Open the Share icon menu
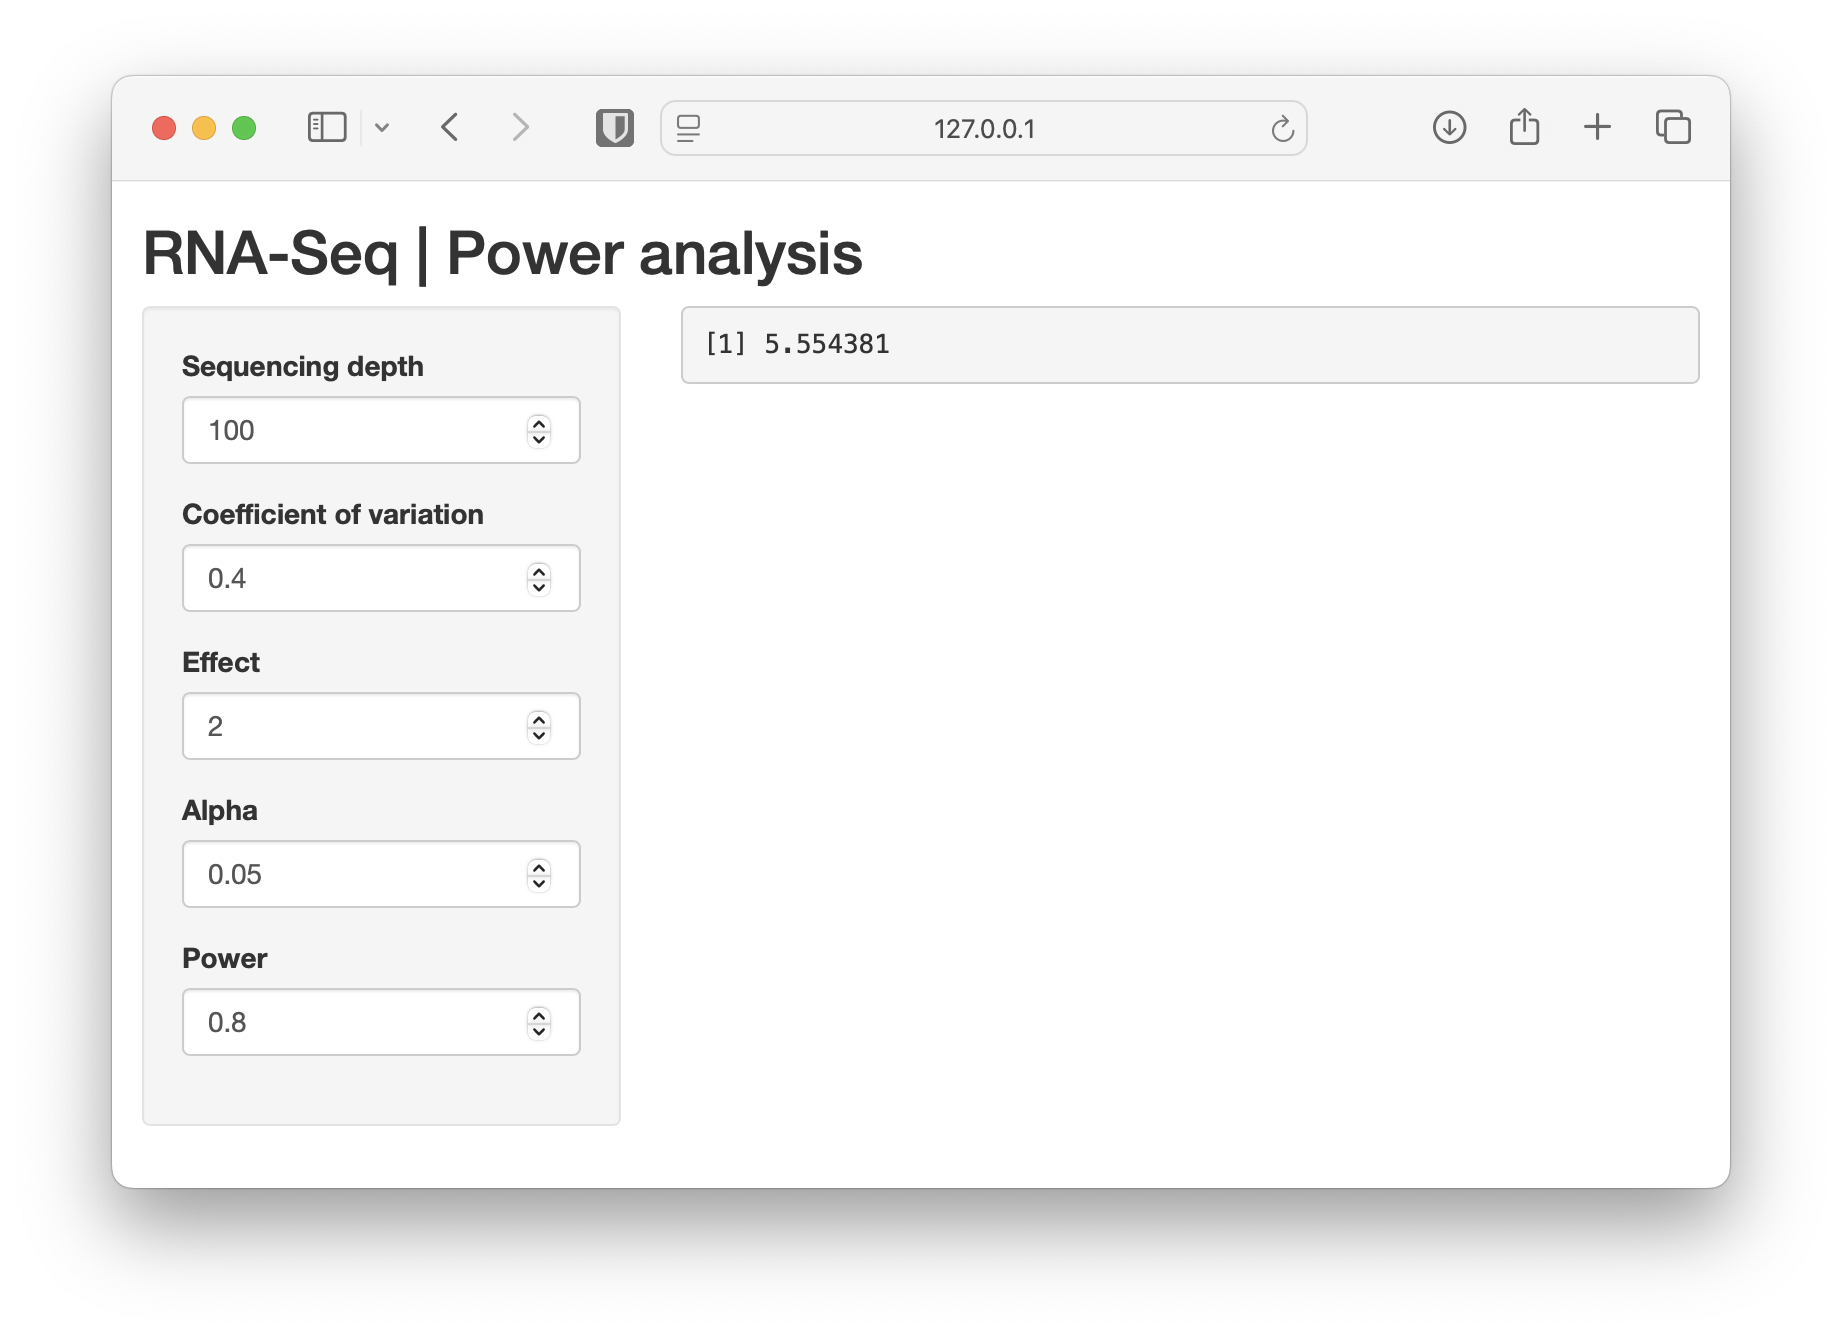 [x=1524, y=126]
